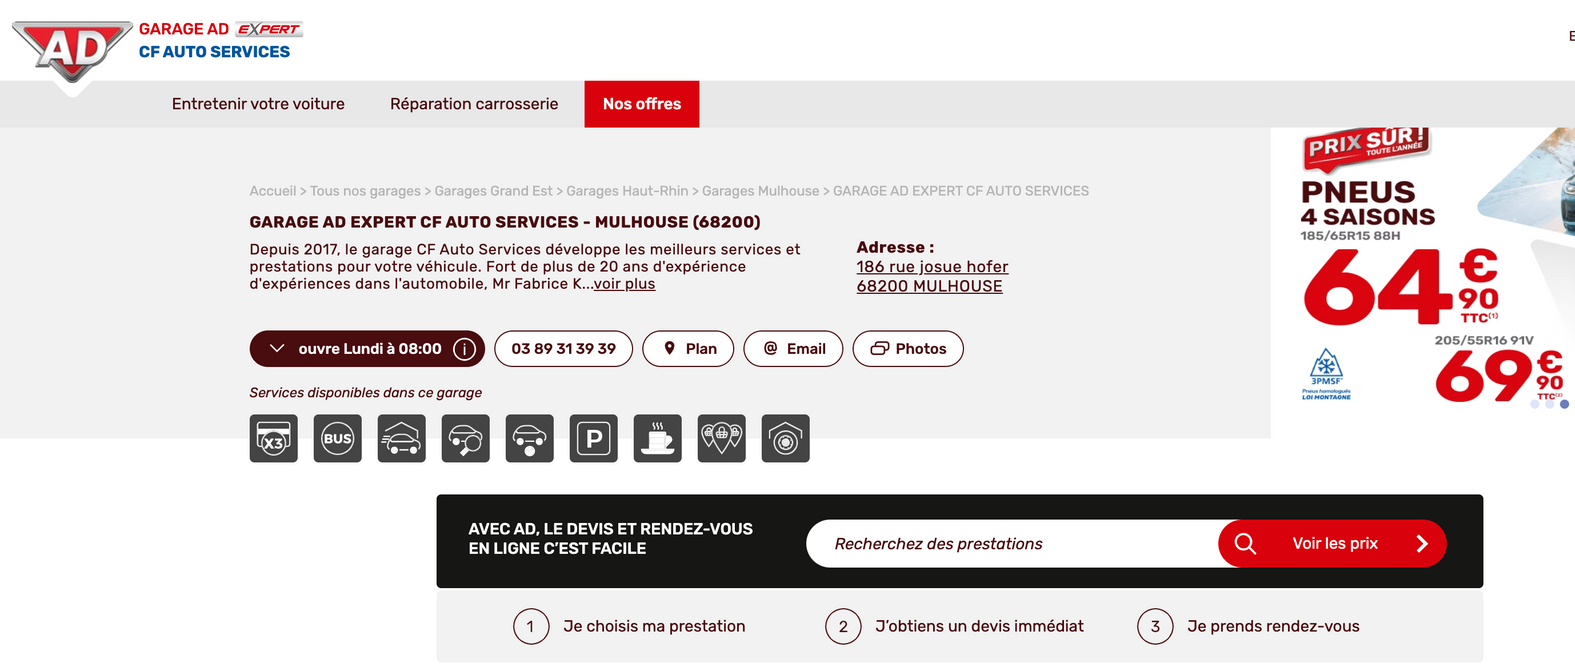The height and width of the screenshot is (671, 1575).
Task: Click the white arrow chevron in Voir les prix
Action: pyautogui.click(x=1422, y=543)
